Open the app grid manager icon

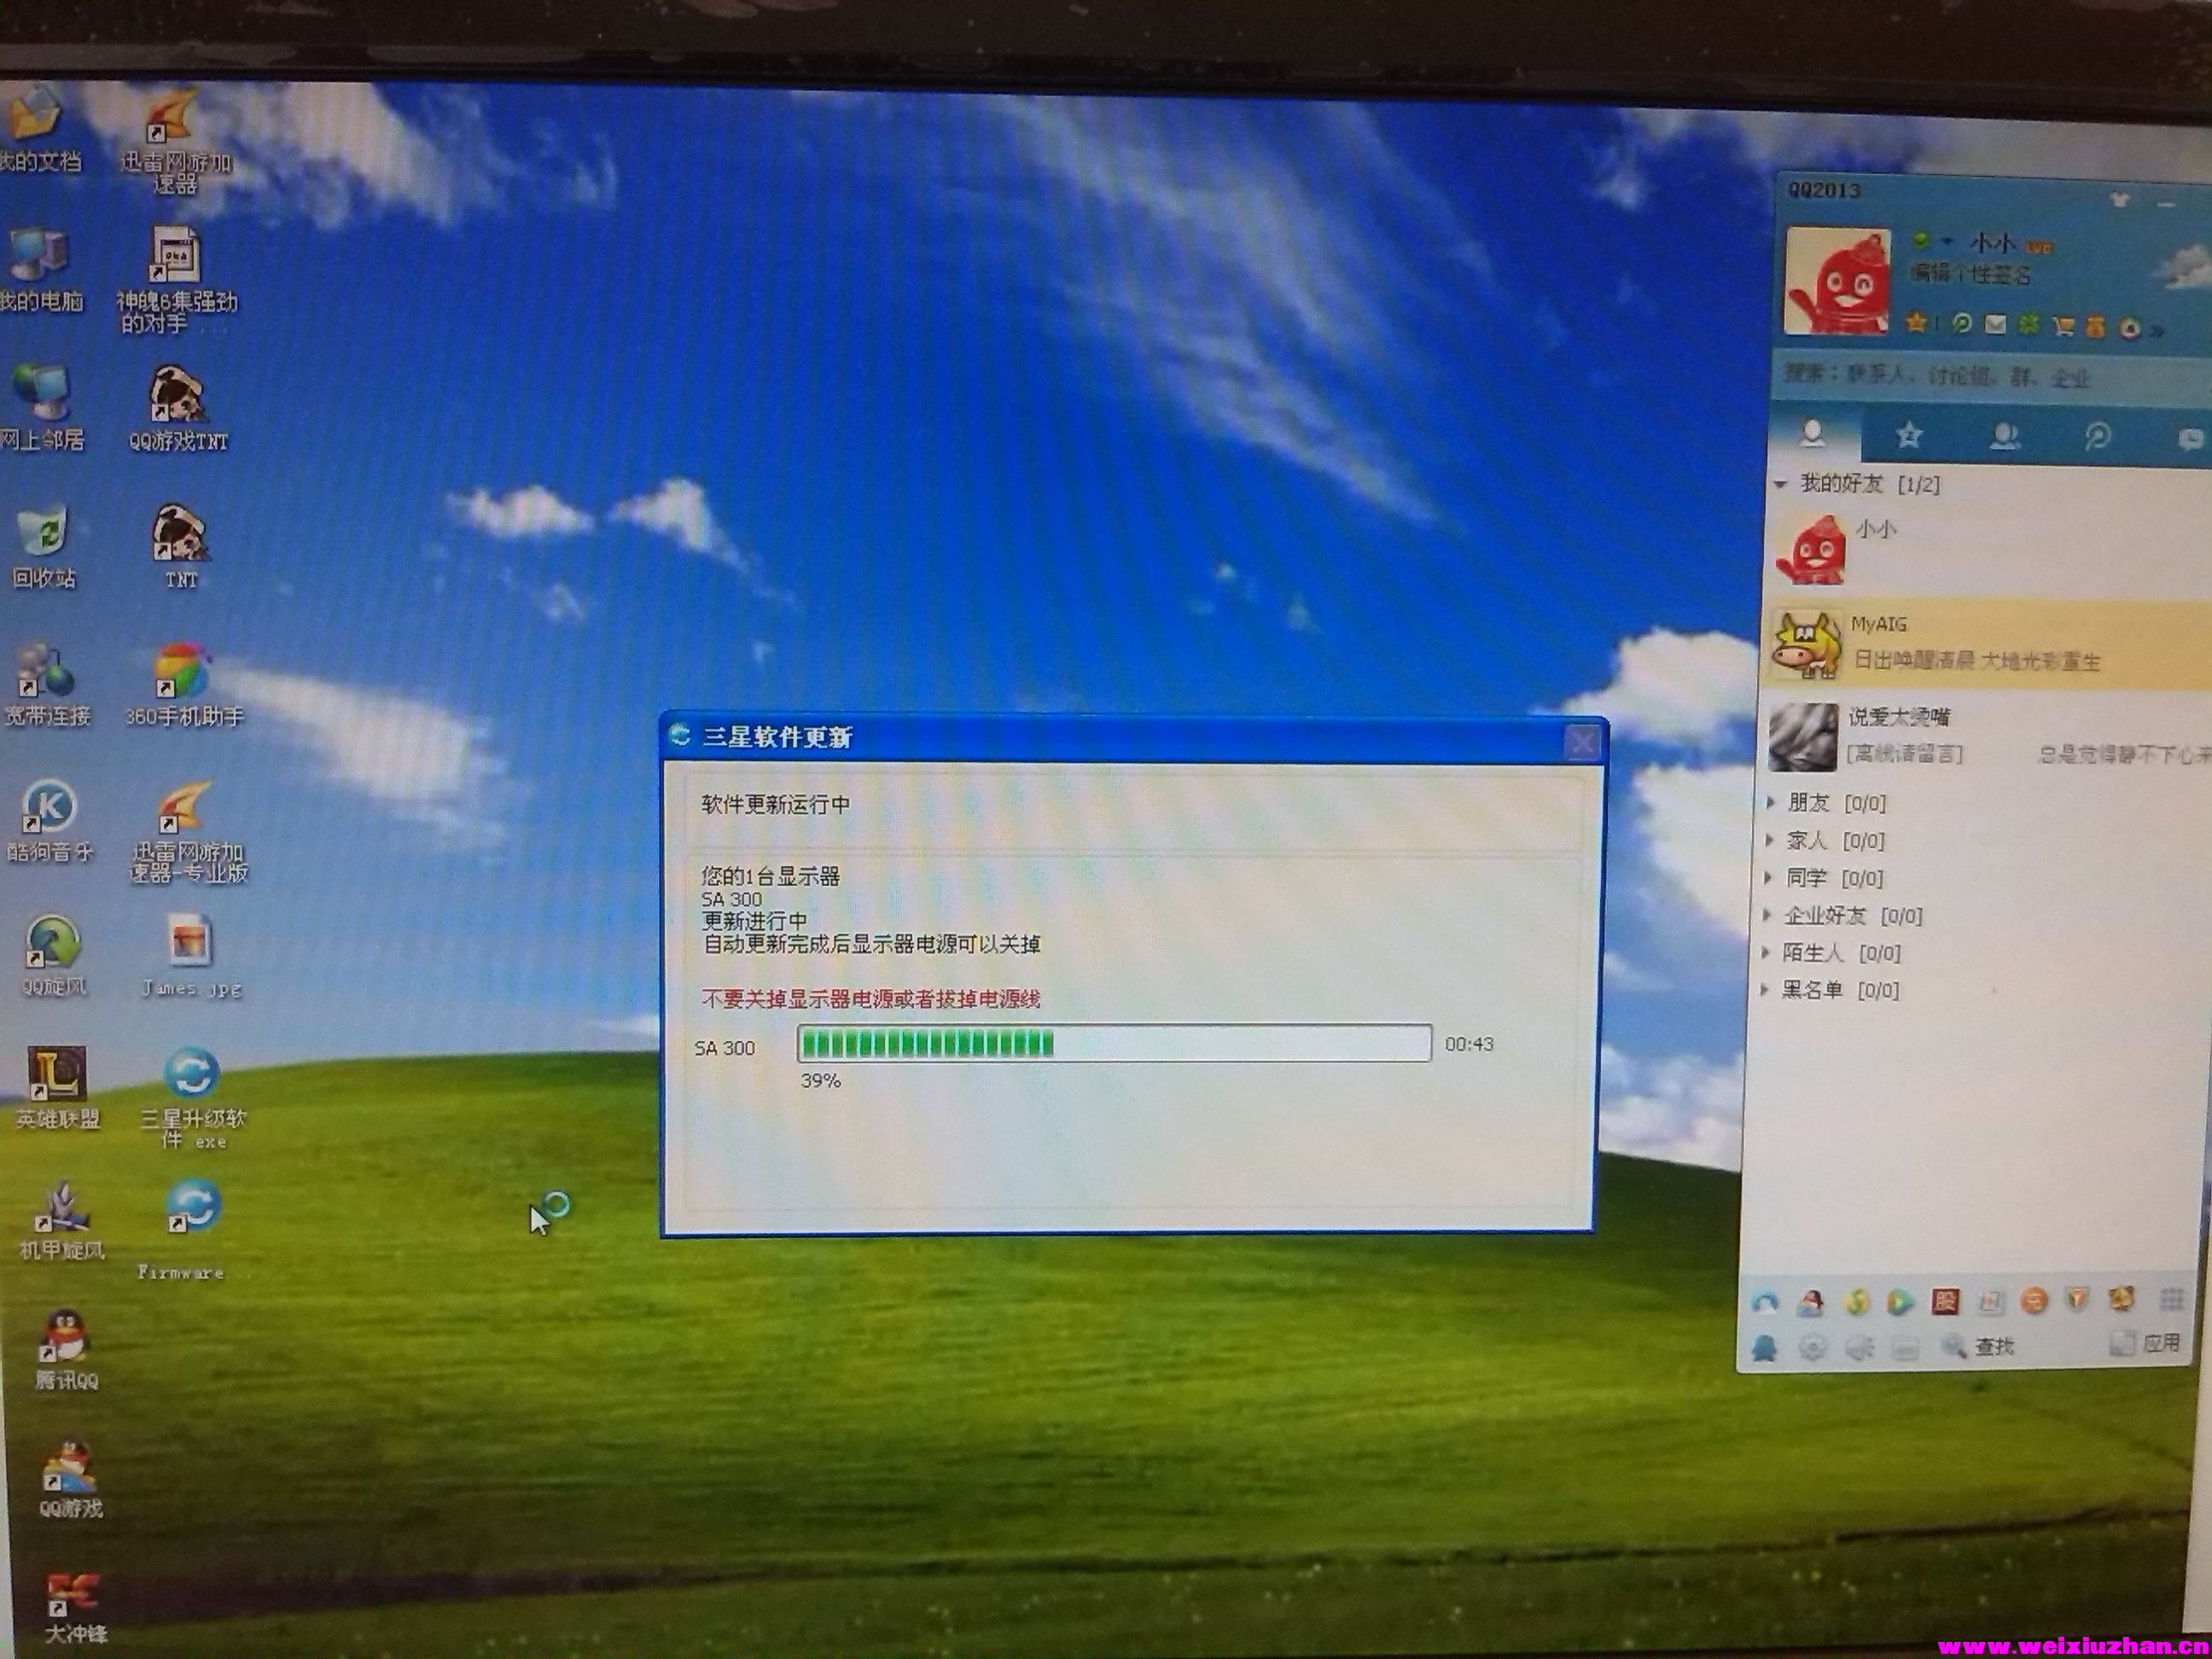2171,1299
